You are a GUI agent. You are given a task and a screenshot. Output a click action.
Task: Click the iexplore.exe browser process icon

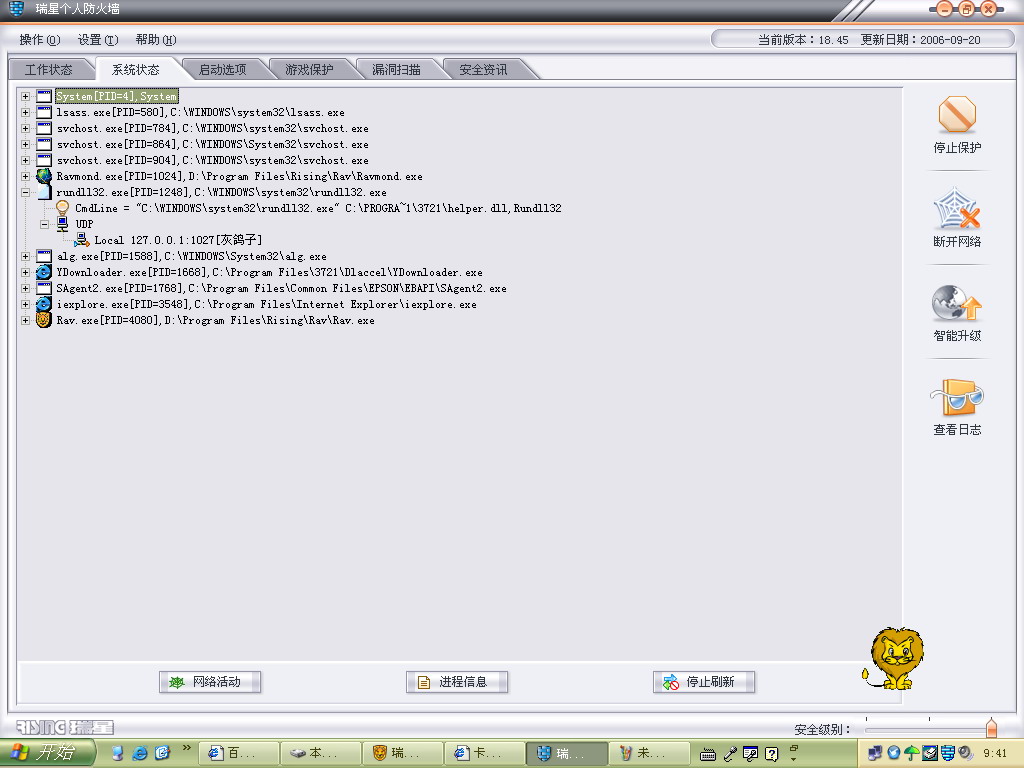(44, 304)
